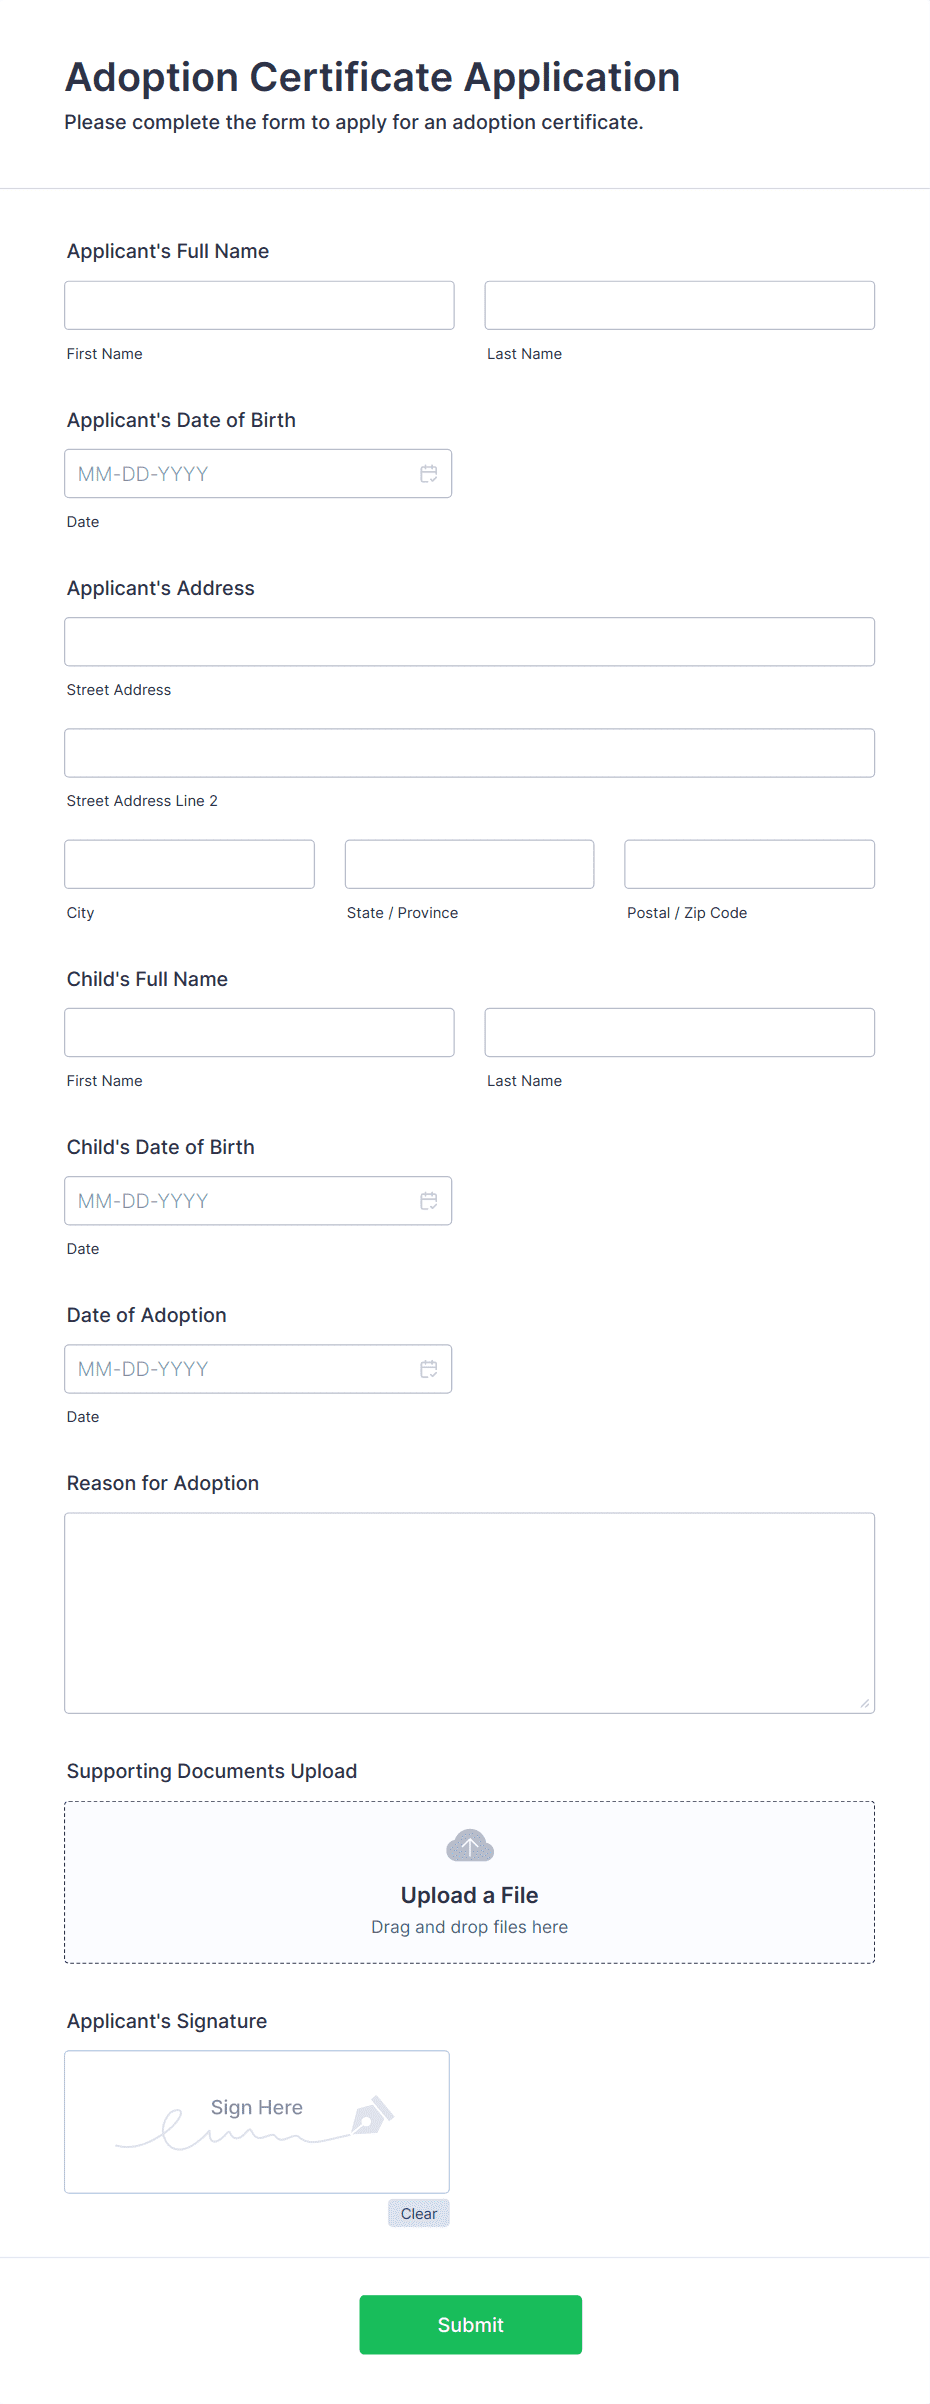The image size is (930, 2404).
Task: Click the Street Address input box
Action: point(469,642)
